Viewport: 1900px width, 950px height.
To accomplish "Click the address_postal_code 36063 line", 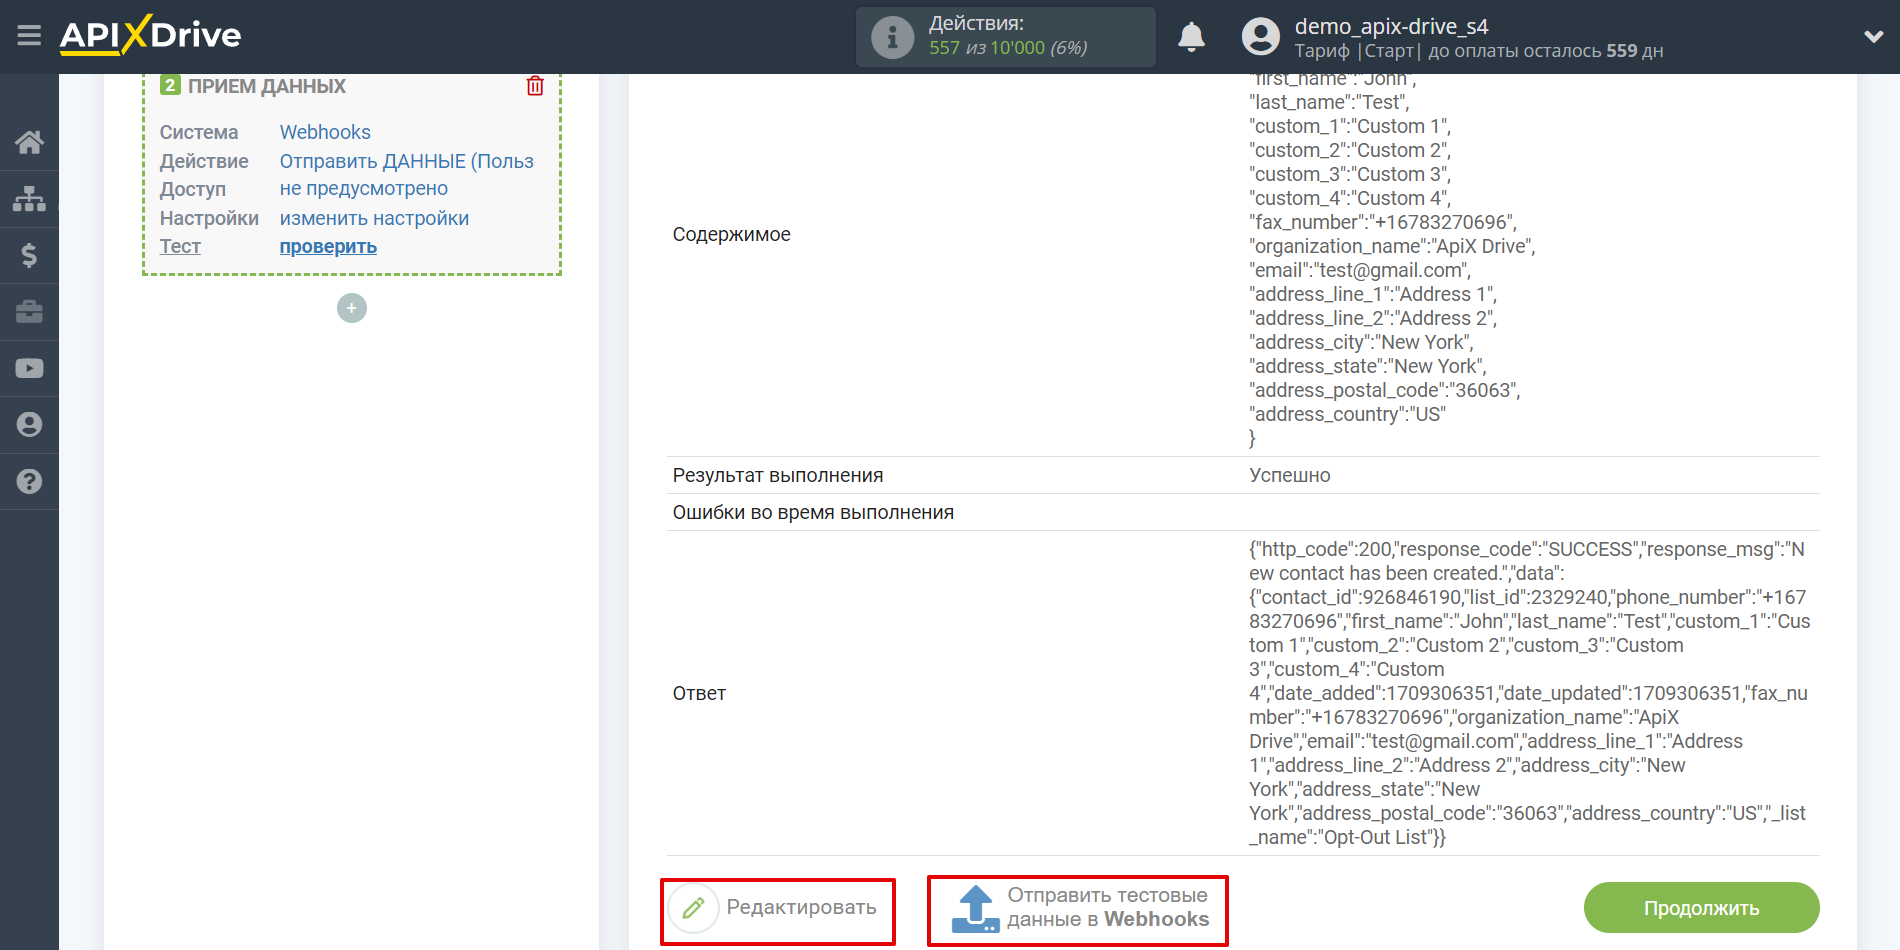I will click(x=1385, y=390).
